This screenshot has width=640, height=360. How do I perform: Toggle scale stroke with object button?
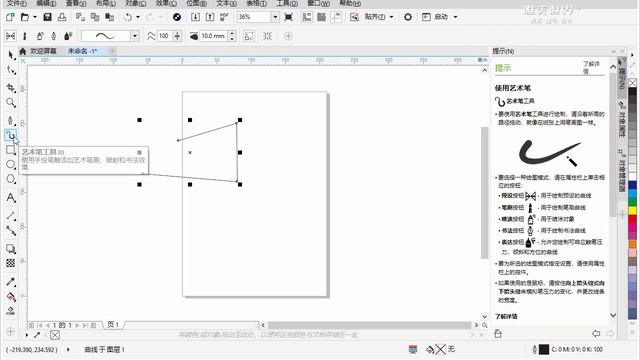(x=249, y=36)
